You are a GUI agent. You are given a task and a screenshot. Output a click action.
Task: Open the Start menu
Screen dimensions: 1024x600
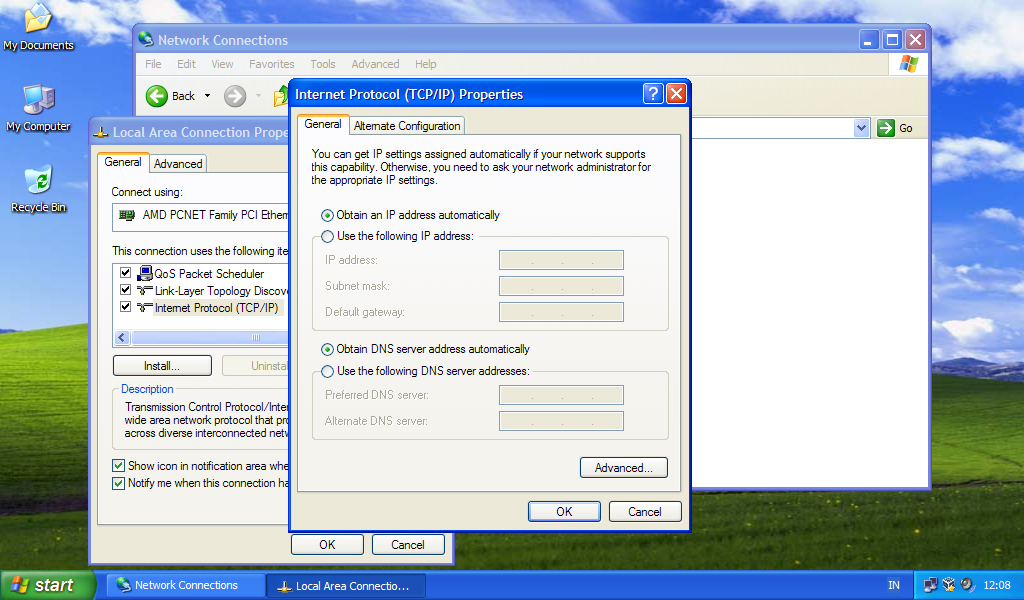pos(48,585)
